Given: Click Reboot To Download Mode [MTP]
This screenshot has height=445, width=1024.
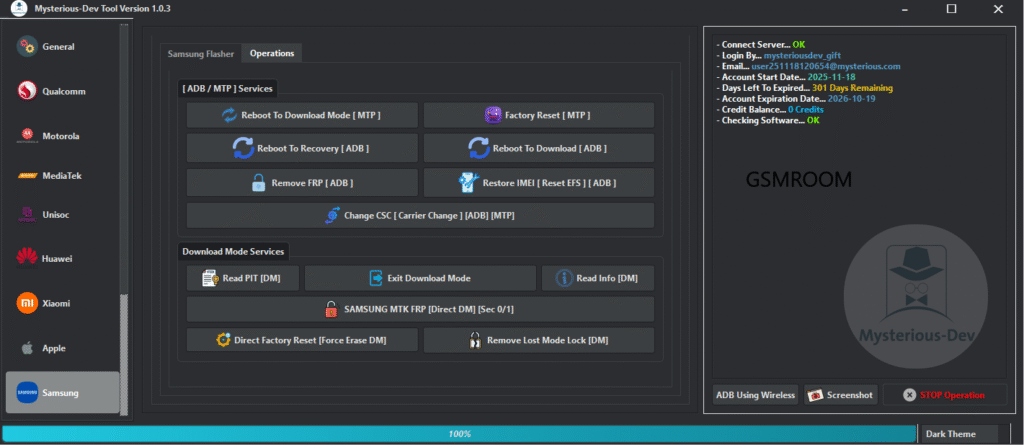Looking at the screenshot, I should (302, 115).
